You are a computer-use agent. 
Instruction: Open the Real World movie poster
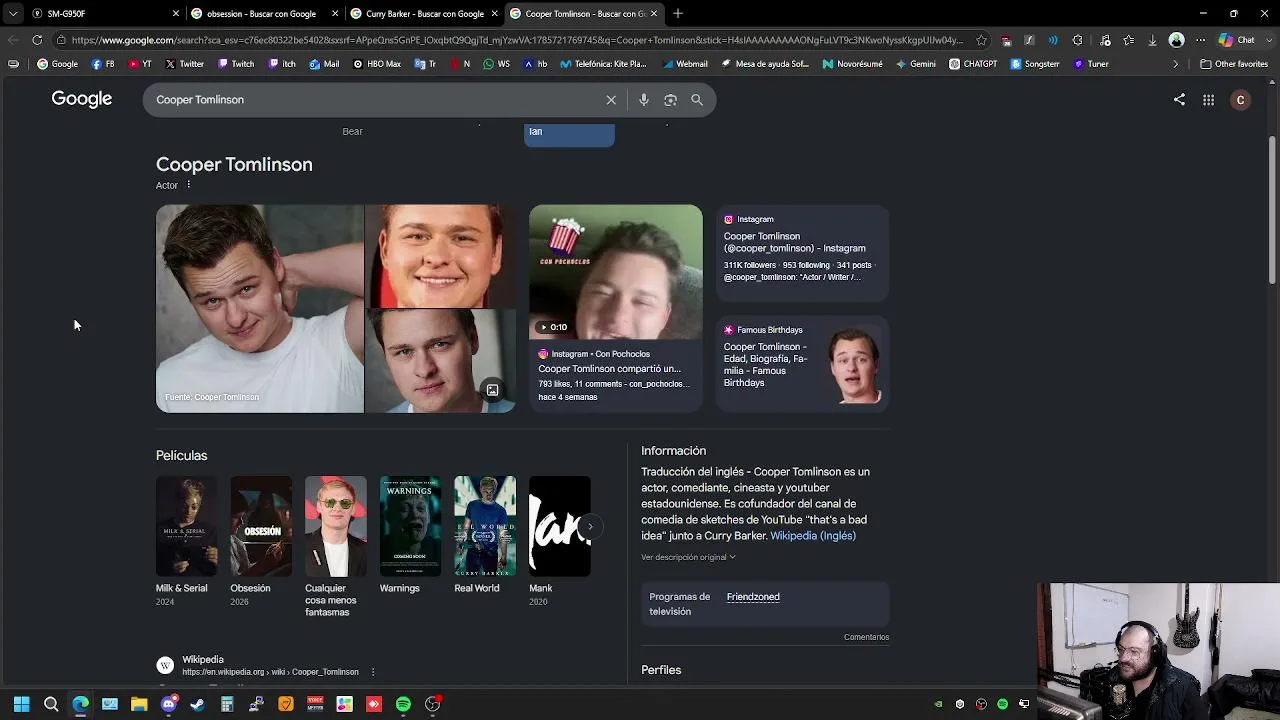(485, 526)
